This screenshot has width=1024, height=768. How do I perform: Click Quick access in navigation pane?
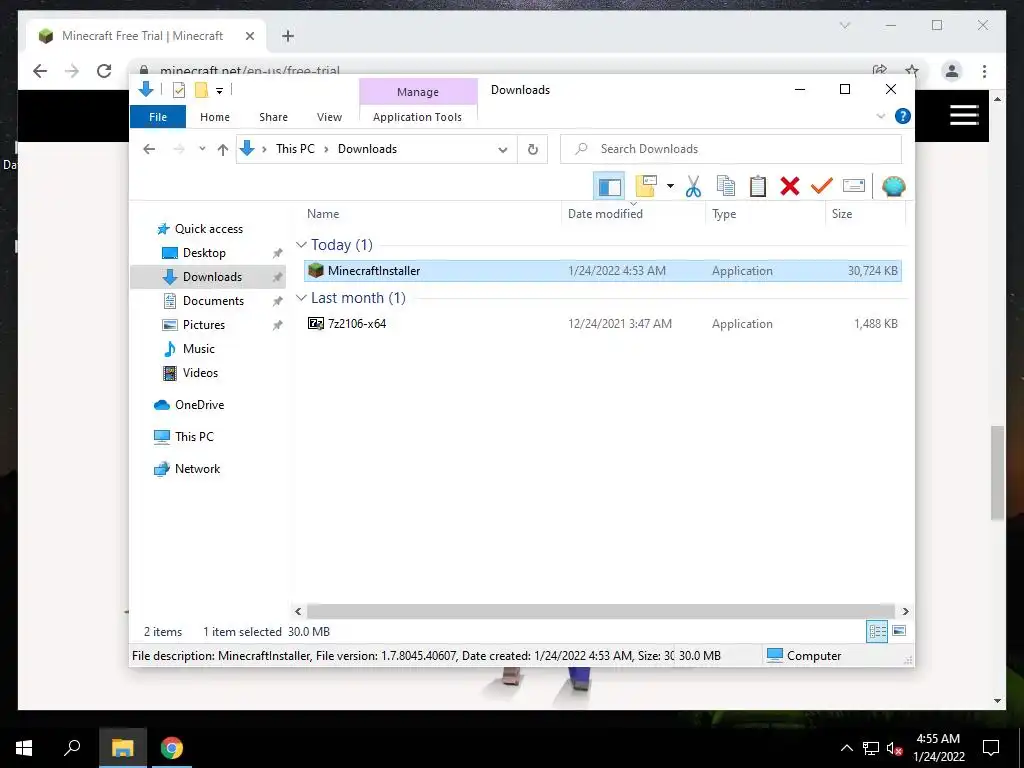[x=208, y=229]
